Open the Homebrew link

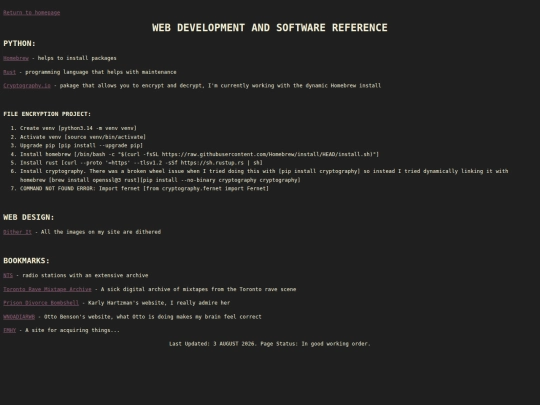(16, 58)
